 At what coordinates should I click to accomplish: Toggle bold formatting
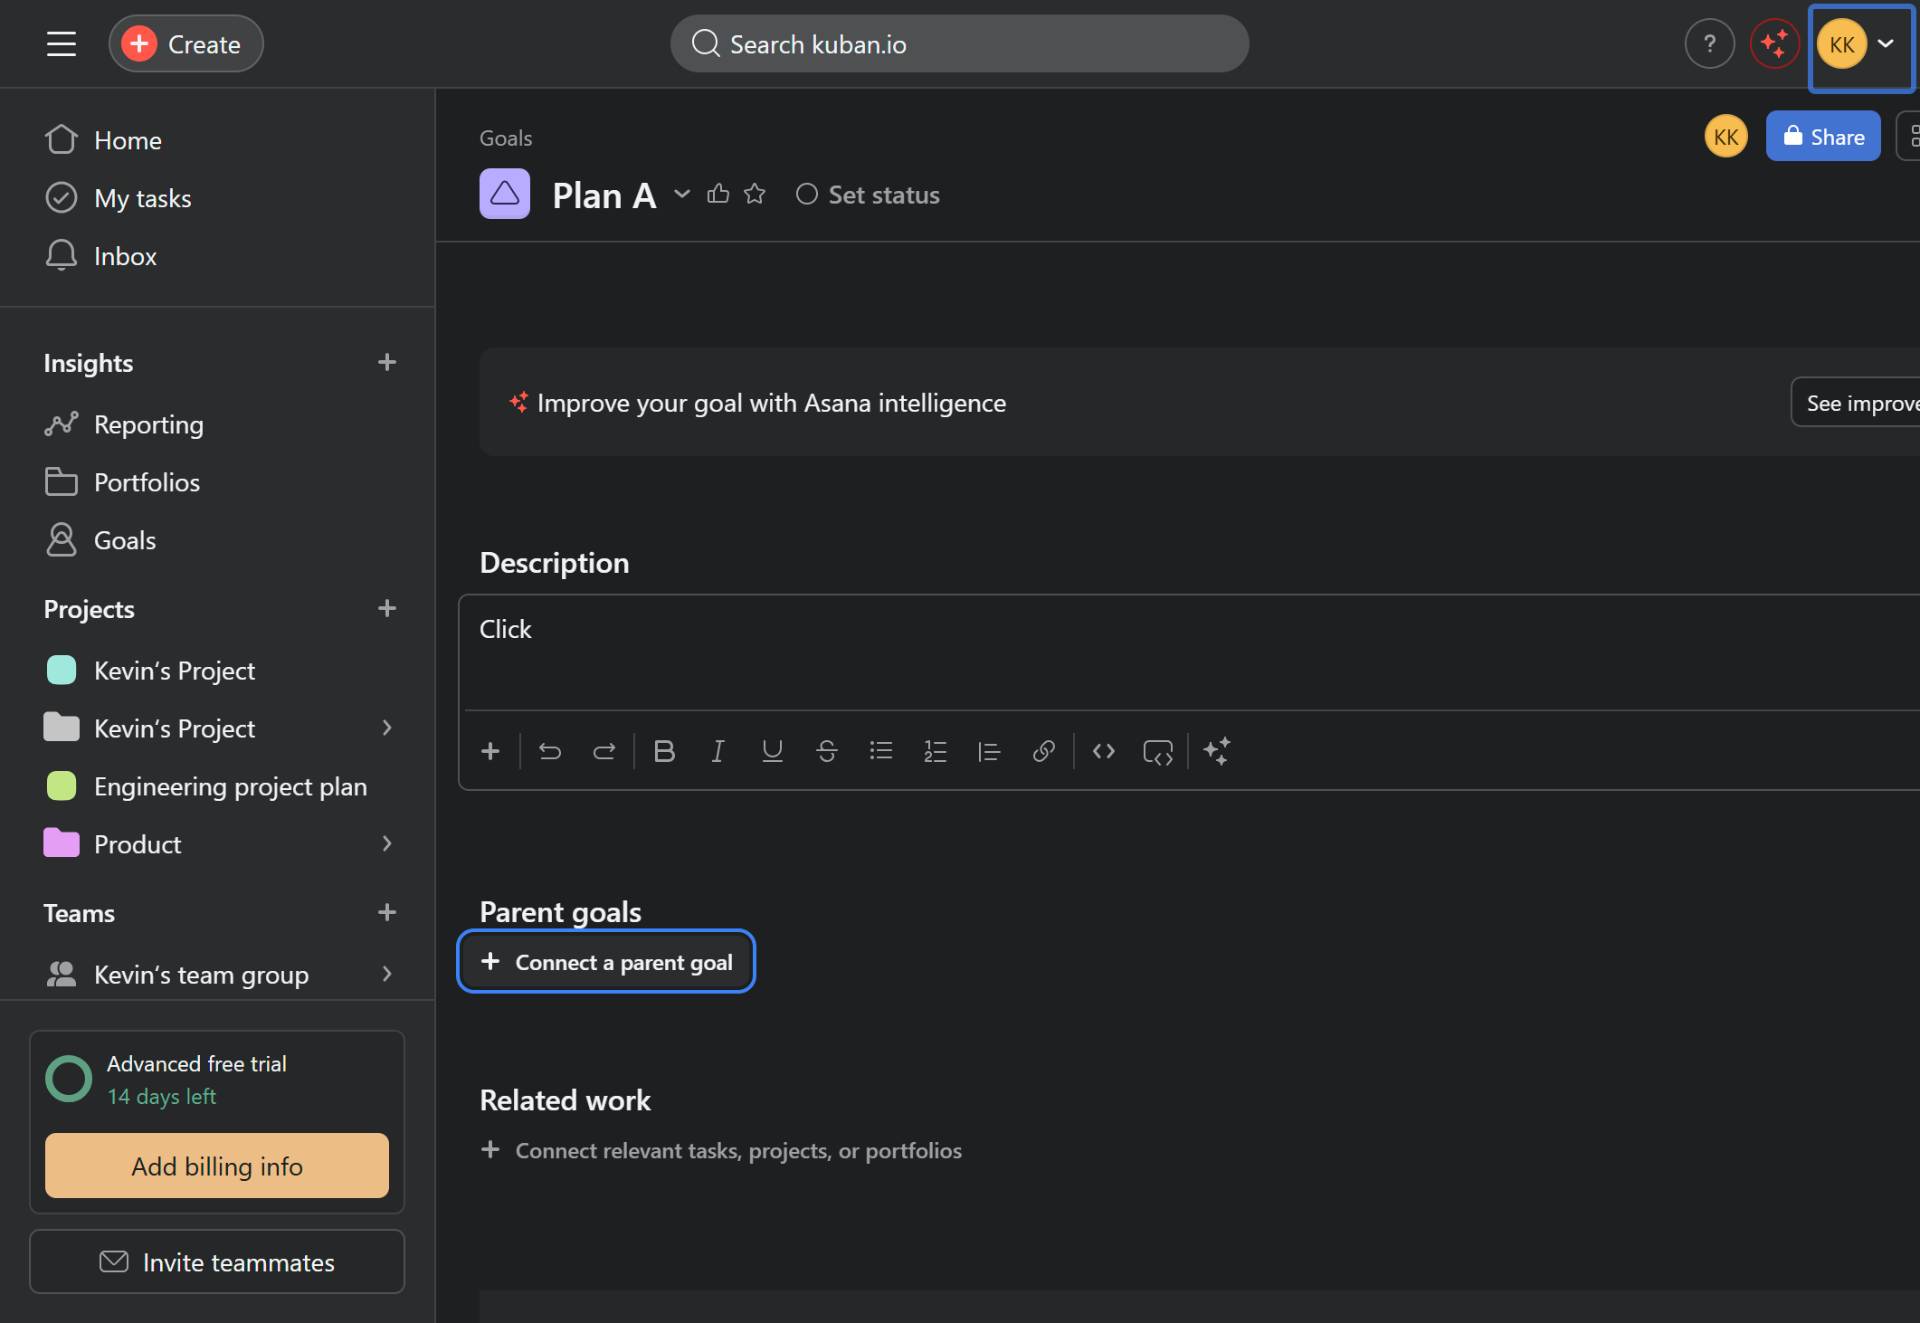point(664,751)
